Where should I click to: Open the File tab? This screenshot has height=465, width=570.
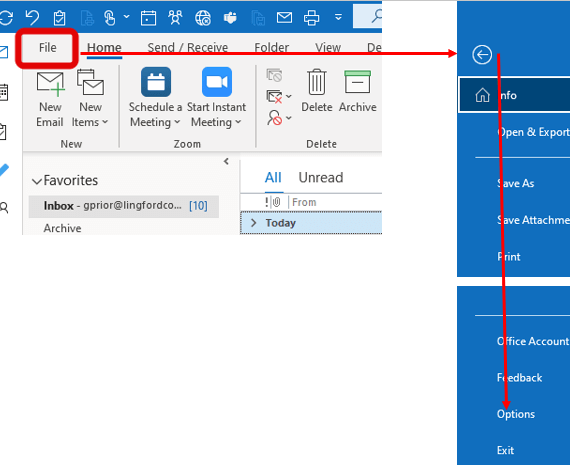click(x=47, y=48)
